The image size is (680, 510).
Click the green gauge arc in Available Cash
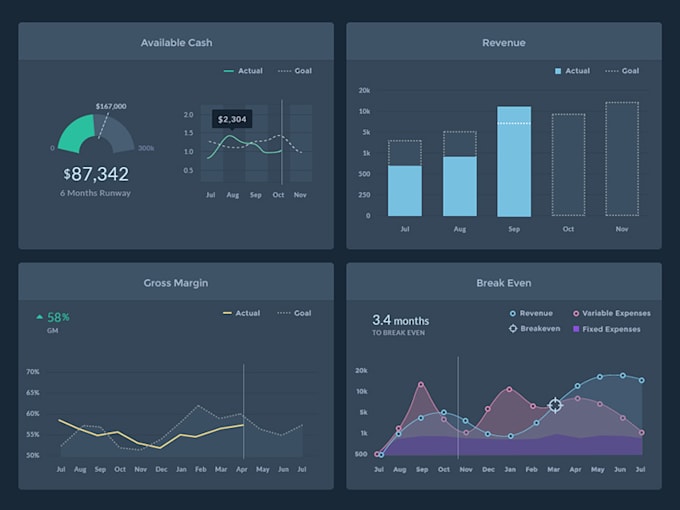point(77,134)
